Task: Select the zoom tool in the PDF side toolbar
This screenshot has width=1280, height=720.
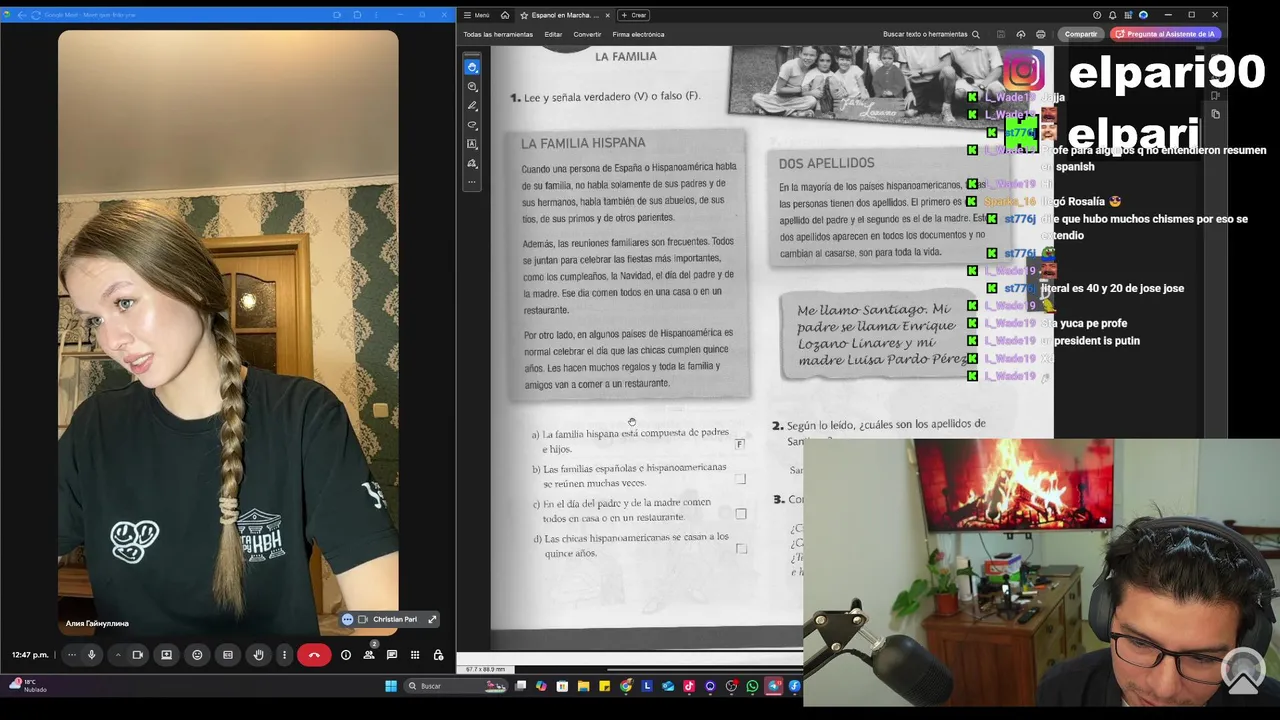Action: pyautogui.click(x=472, y=87)
